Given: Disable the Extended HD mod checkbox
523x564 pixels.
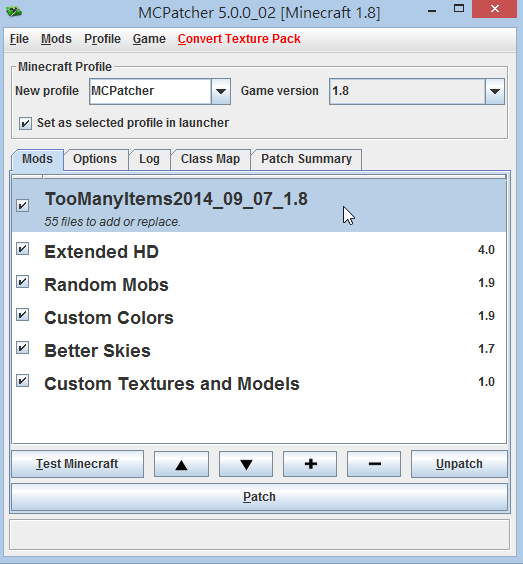Looking at the screenshot, I should [23, 249].
